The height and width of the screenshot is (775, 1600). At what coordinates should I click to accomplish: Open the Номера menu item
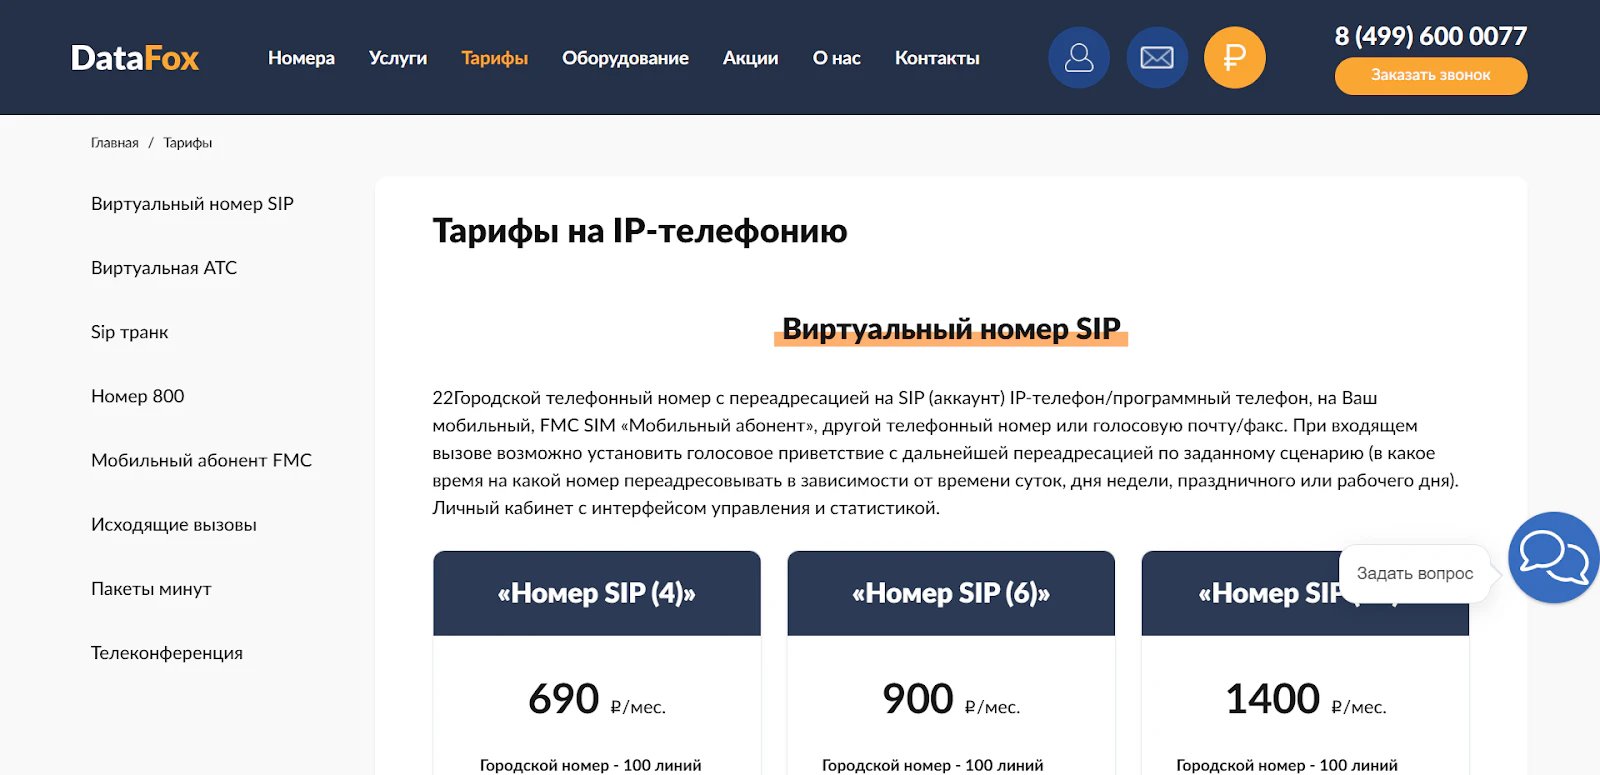(x=301, y=58)
